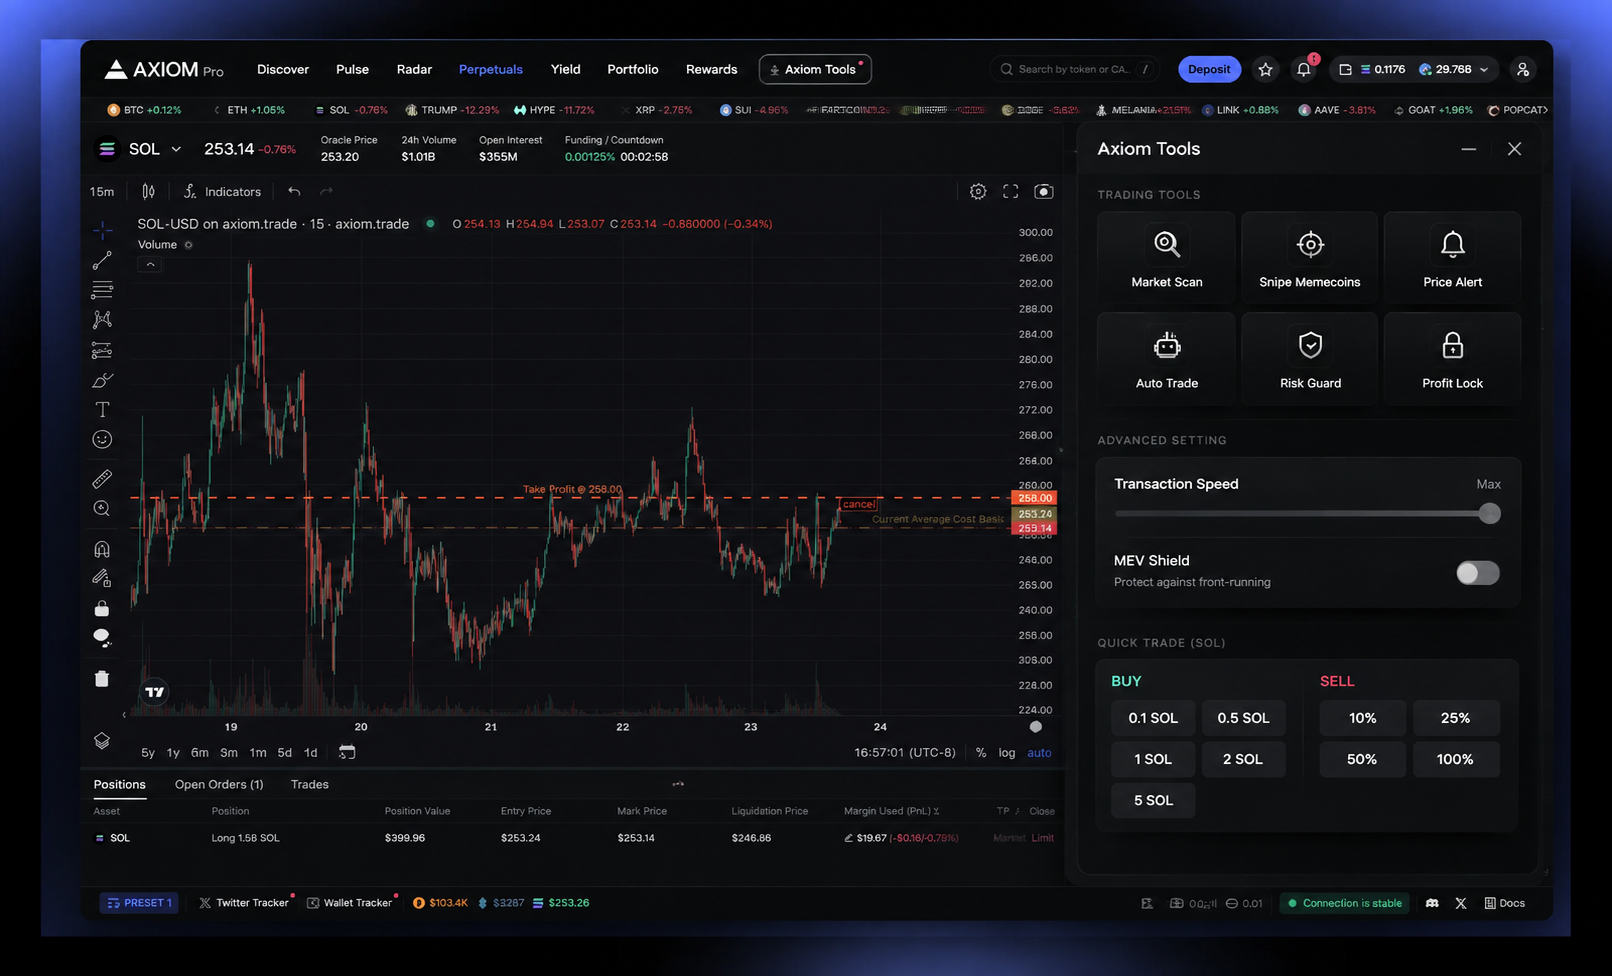Open the Price Alert tool

(1453, 258)
